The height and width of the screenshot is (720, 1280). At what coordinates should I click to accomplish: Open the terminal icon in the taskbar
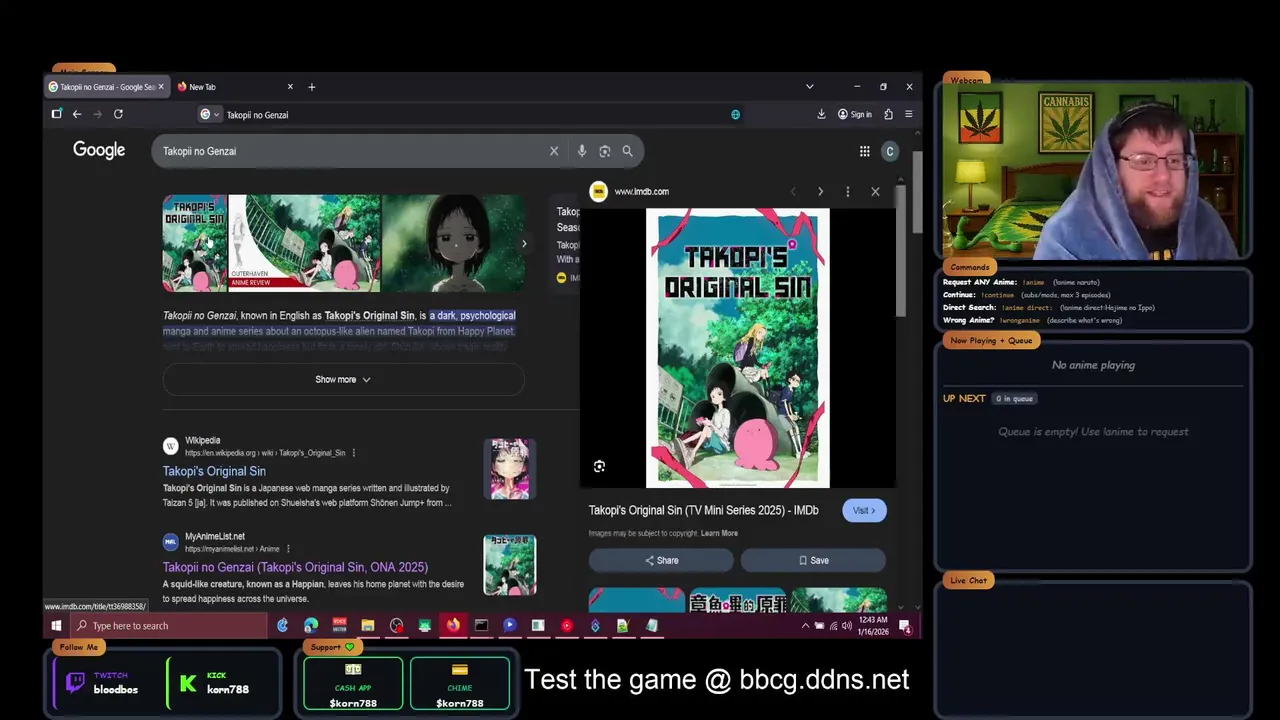[x=481, y=626]
